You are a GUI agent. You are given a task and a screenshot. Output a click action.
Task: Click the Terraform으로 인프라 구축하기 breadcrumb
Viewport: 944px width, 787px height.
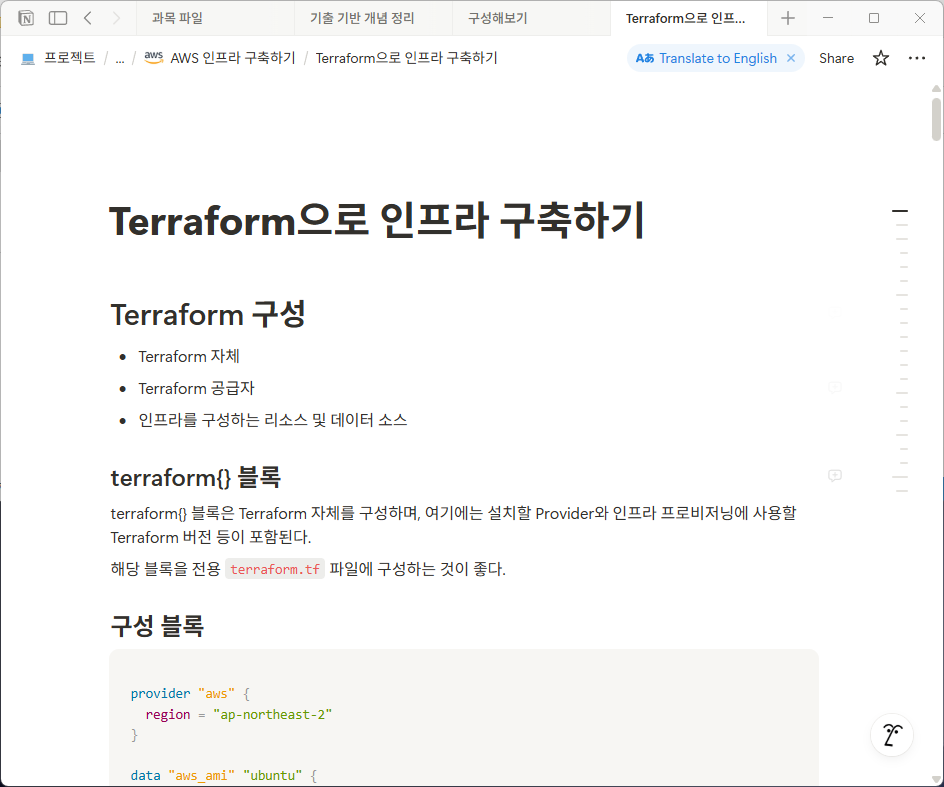tap(406, 58)
